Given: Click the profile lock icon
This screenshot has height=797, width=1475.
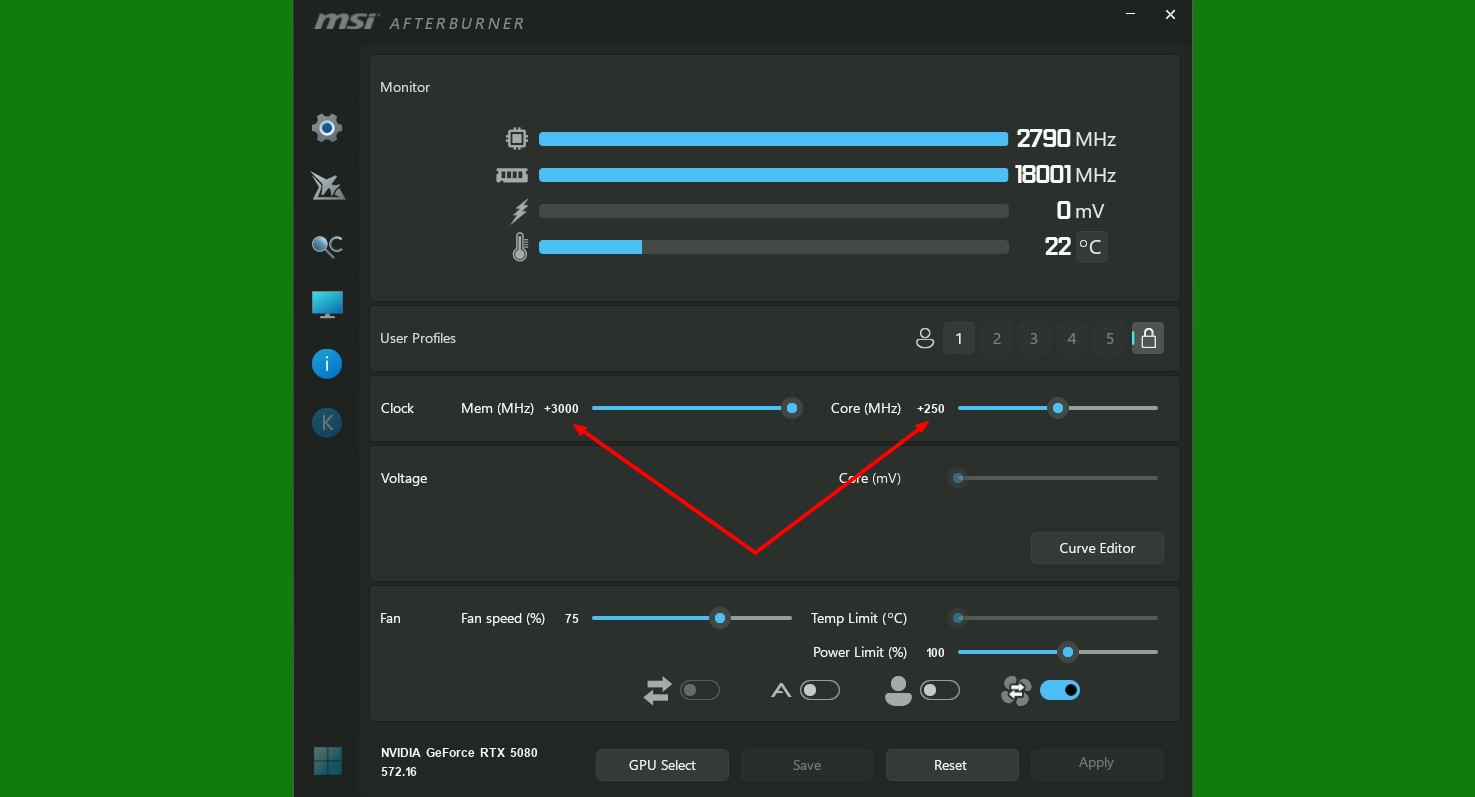Looking at the screenshot, I should click(x=1148, y=338).
